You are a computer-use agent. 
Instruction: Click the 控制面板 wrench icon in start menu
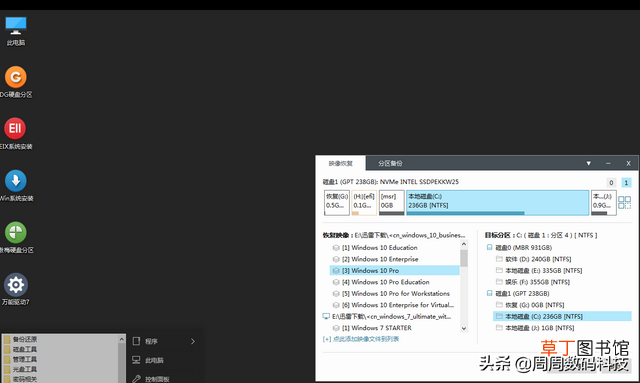point(136,379)
